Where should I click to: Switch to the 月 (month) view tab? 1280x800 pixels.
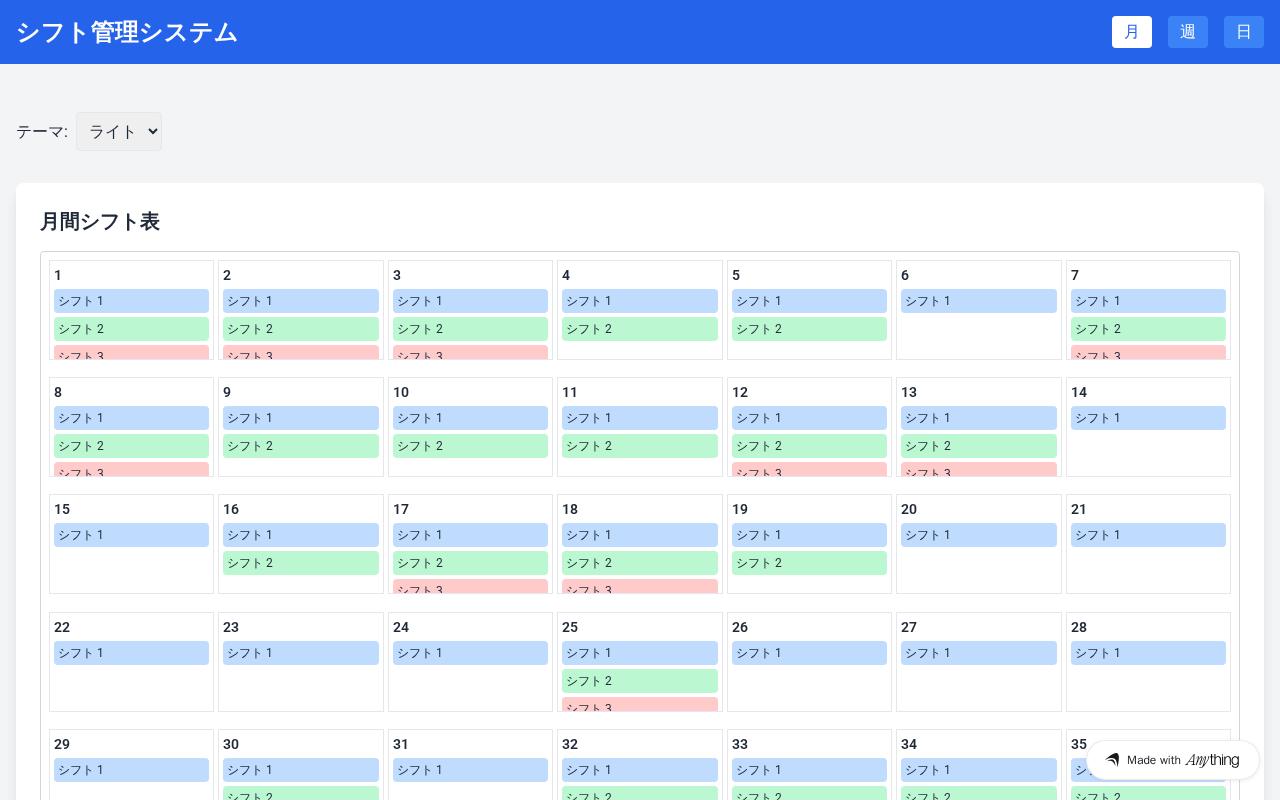pyautogui.click(x=1131, y=32)
